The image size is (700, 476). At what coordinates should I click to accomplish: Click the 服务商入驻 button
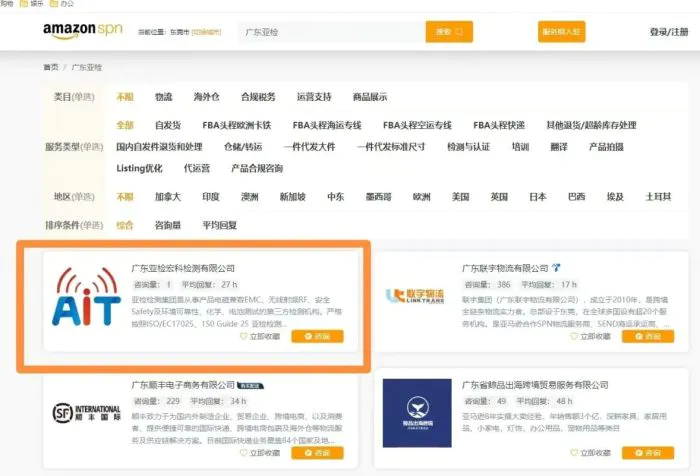coord(562,32)
